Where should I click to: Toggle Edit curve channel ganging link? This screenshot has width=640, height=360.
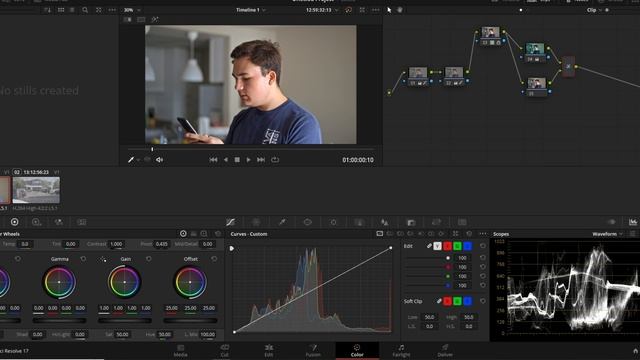pos(429,246)
